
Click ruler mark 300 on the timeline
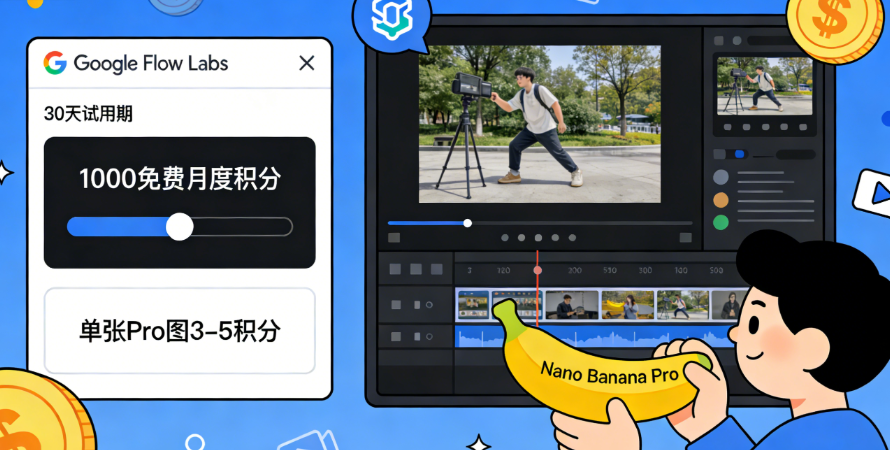coord(645,271)
